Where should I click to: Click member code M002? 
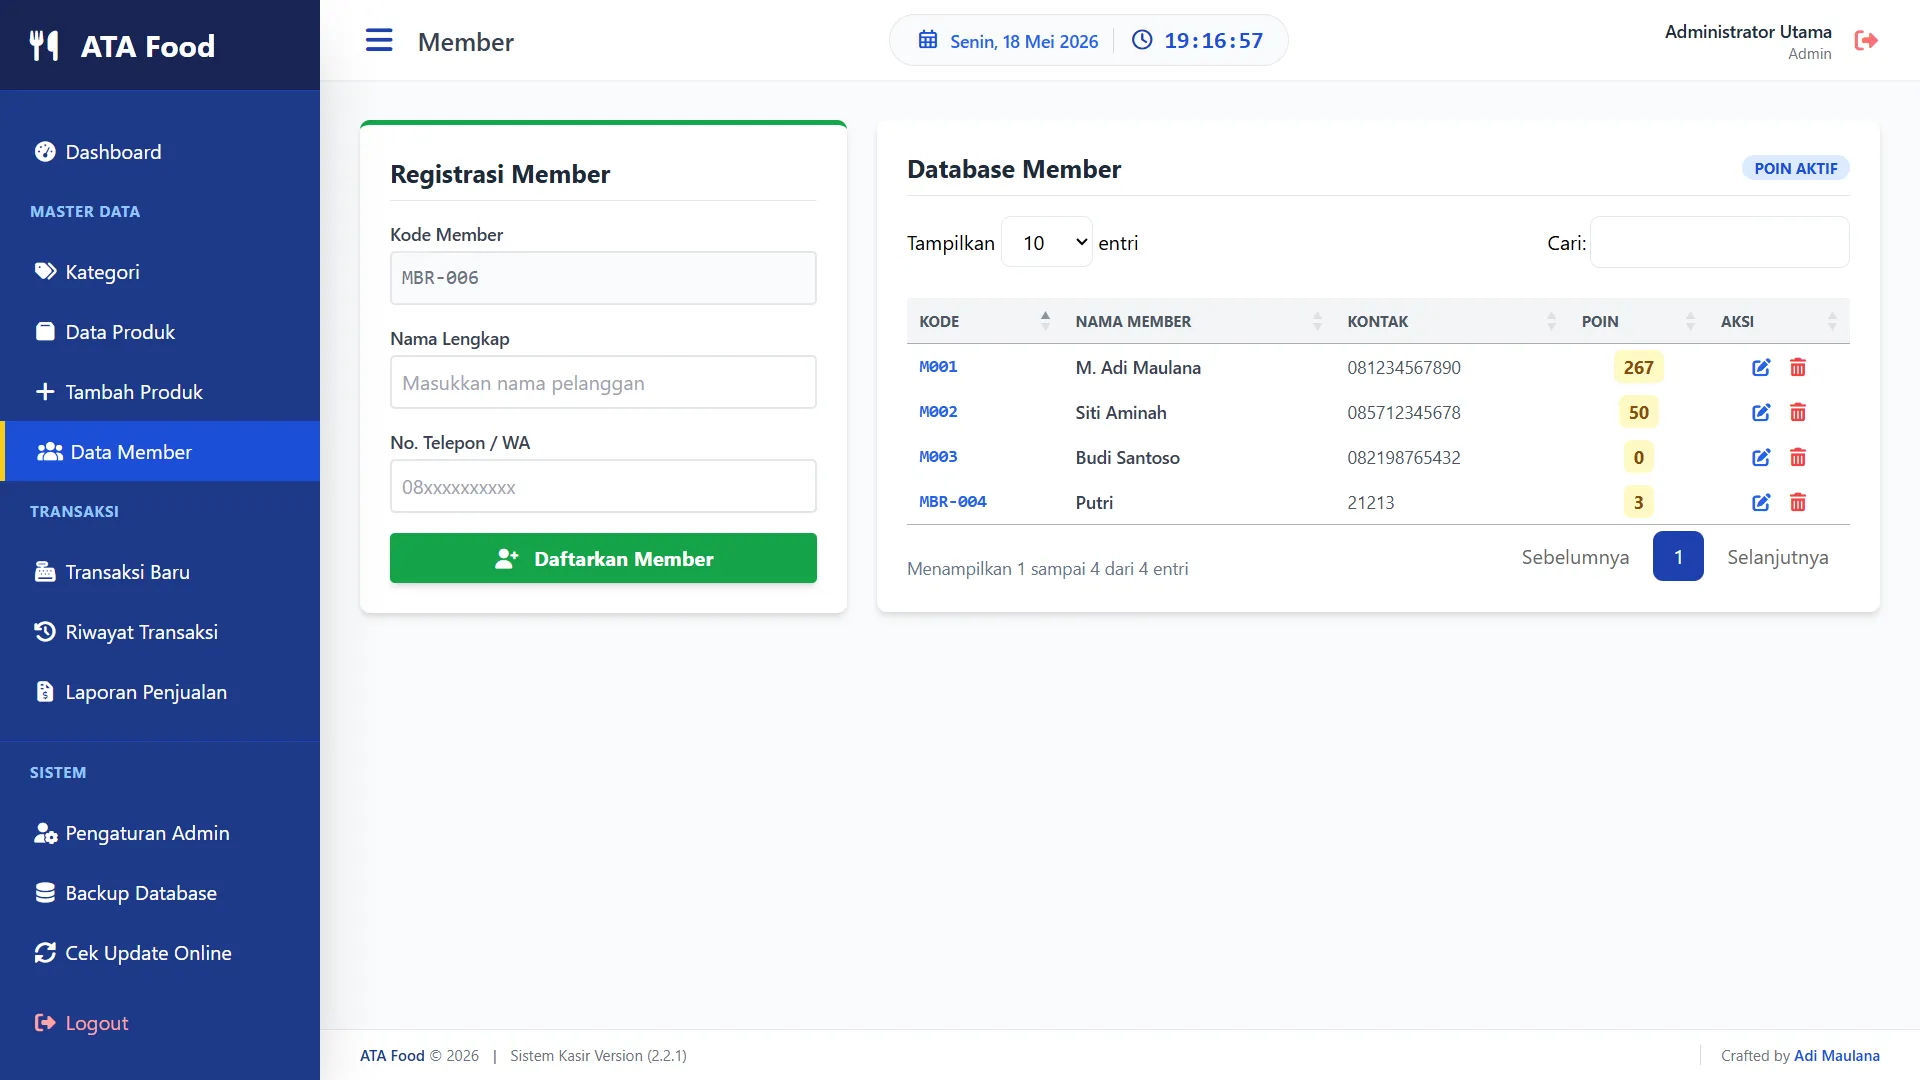tap(938, 412)
